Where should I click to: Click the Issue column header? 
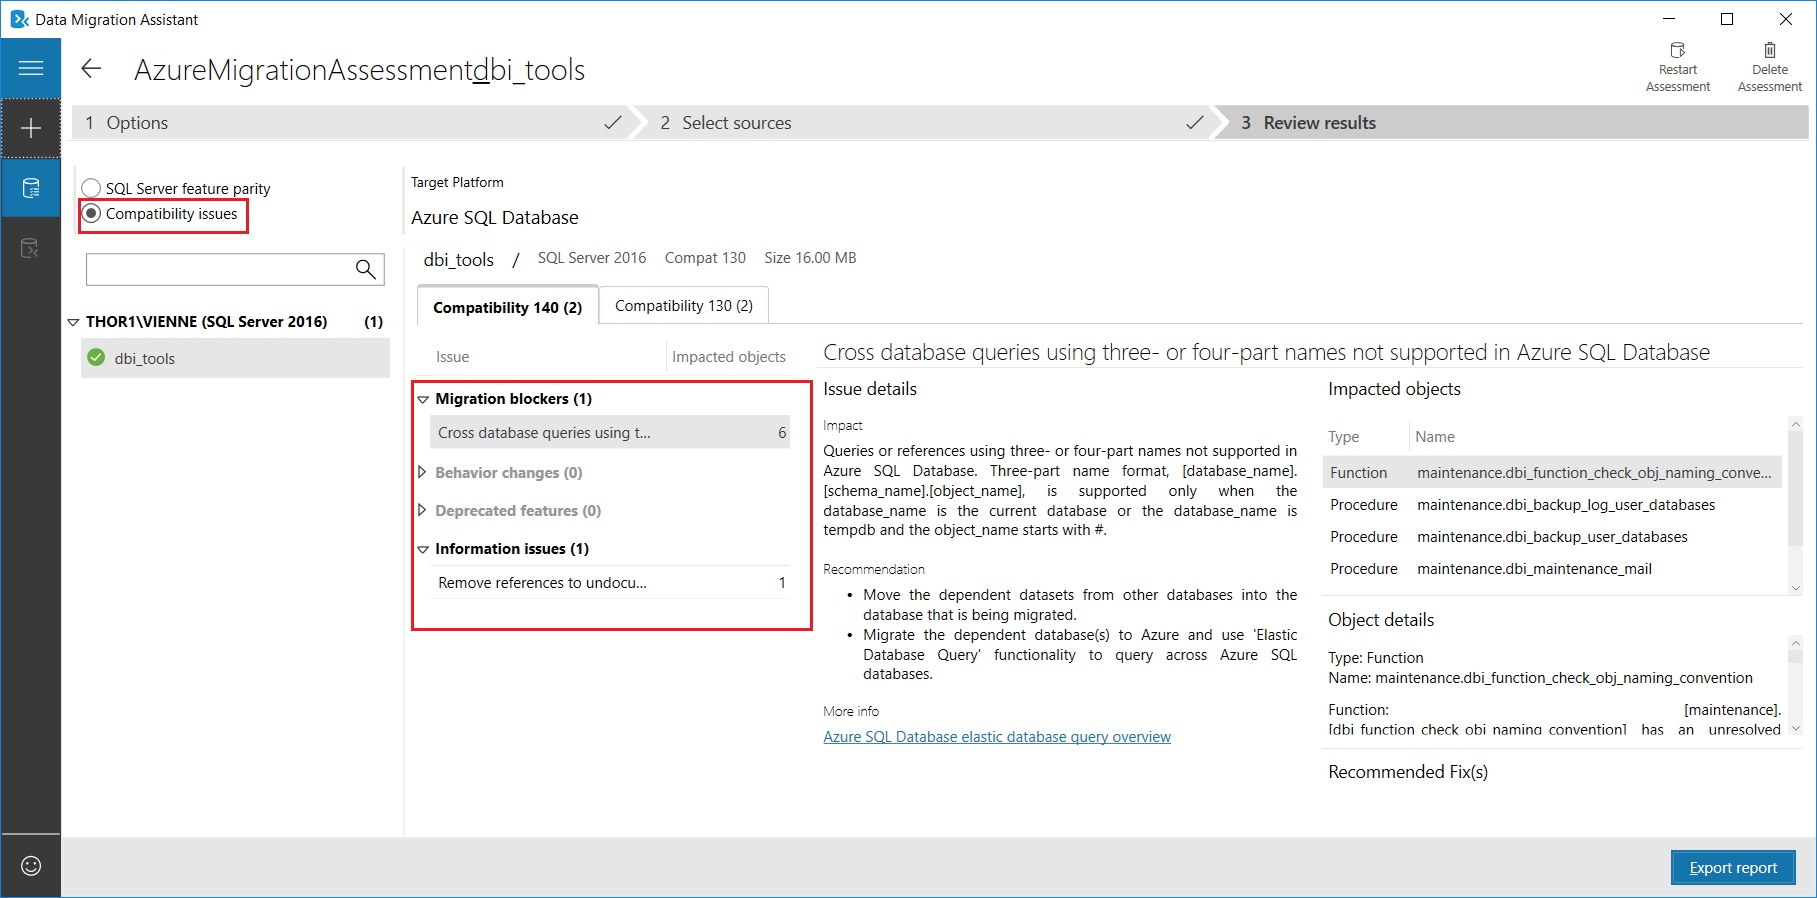point(452,357)
